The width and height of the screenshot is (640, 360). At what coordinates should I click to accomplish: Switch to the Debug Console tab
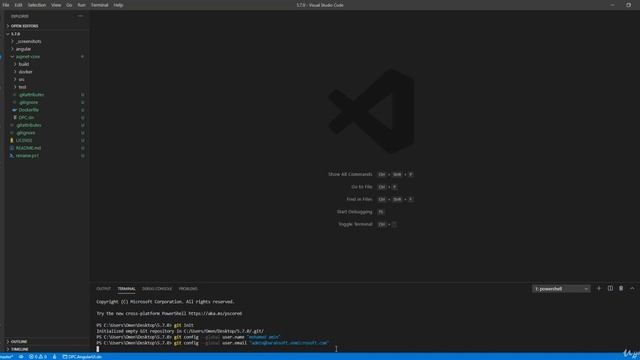pos(157,289)
